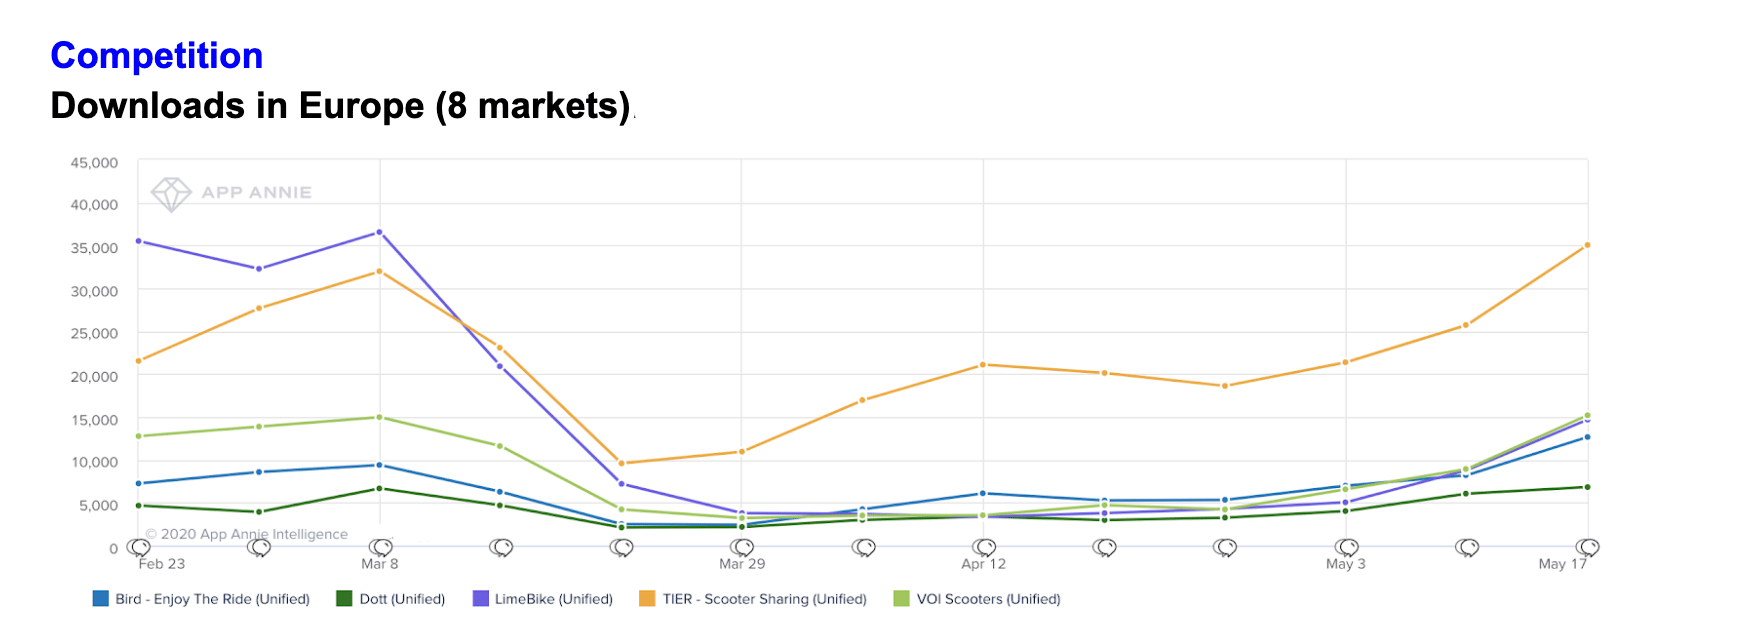Click the comment bubble icon under Feb 23
1748x640 pixels.
140,548
